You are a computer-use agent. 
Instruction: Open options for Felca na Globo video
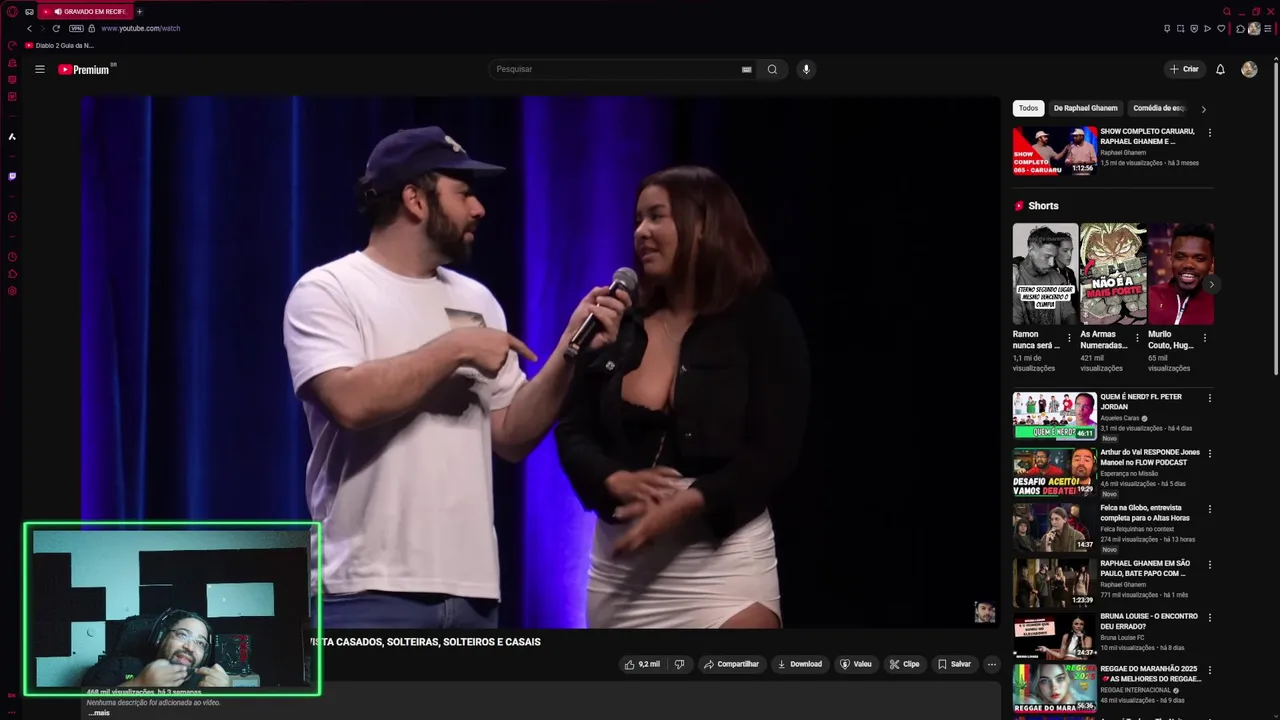tap(1210, 509)
